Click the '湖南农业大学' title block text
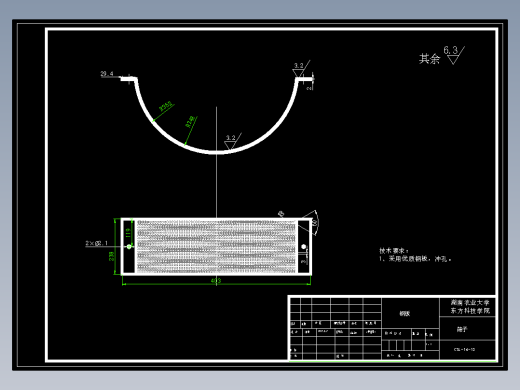 click(470, 303)
